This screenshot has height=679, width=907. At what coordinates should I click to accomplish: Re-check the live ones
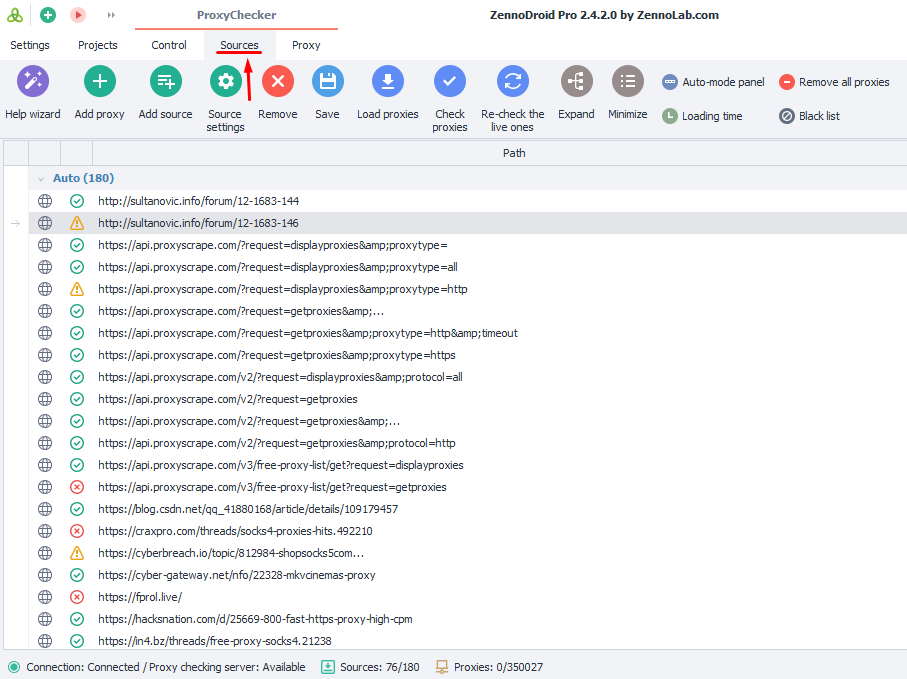tap(512, 82)
